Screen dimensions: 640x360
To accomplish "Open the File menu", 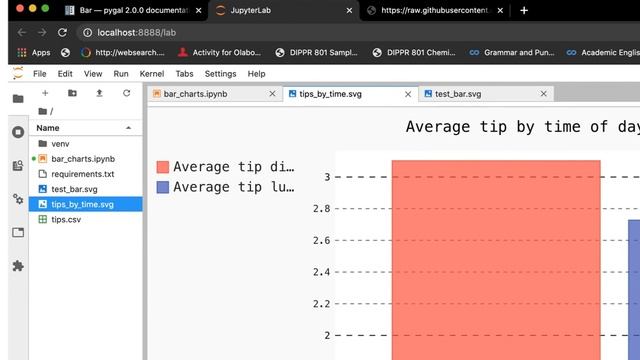I will point(40,74).
